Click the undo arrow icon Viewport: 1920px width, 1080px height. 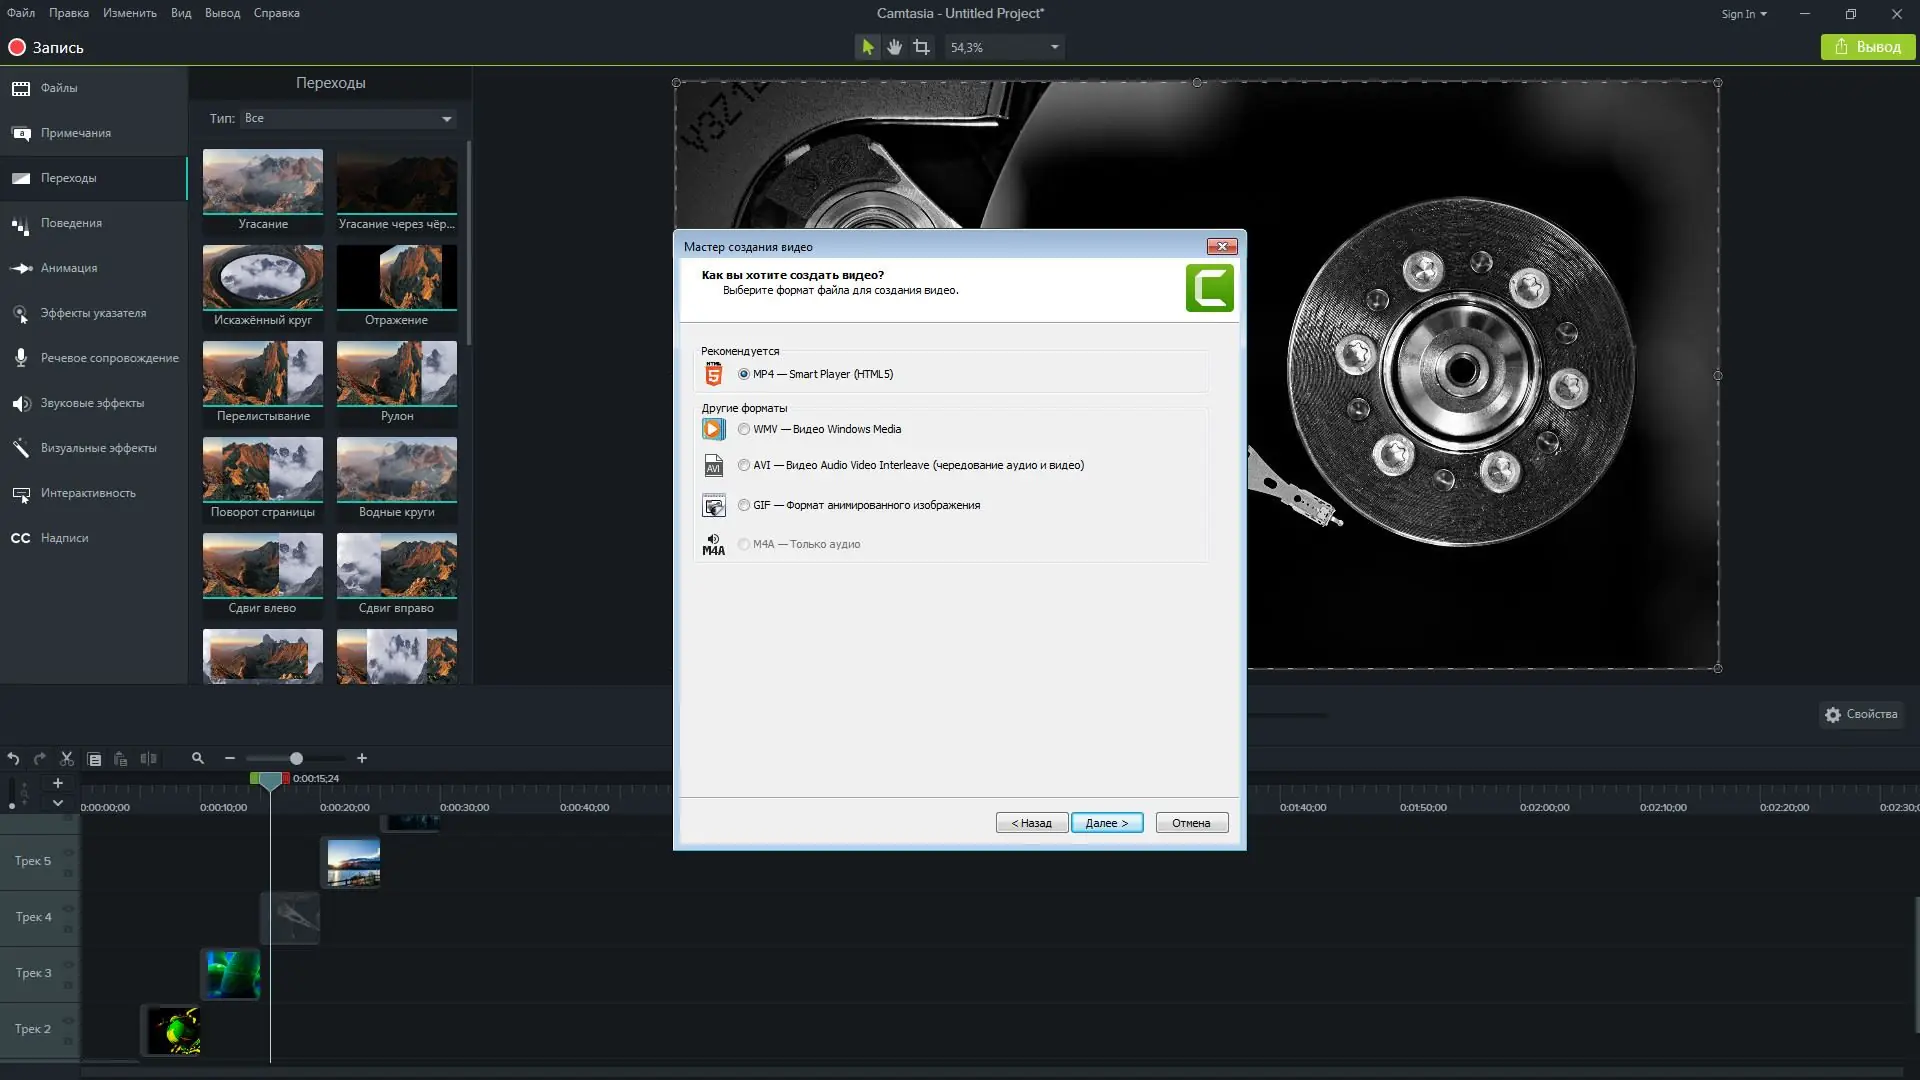click(13, 759)
